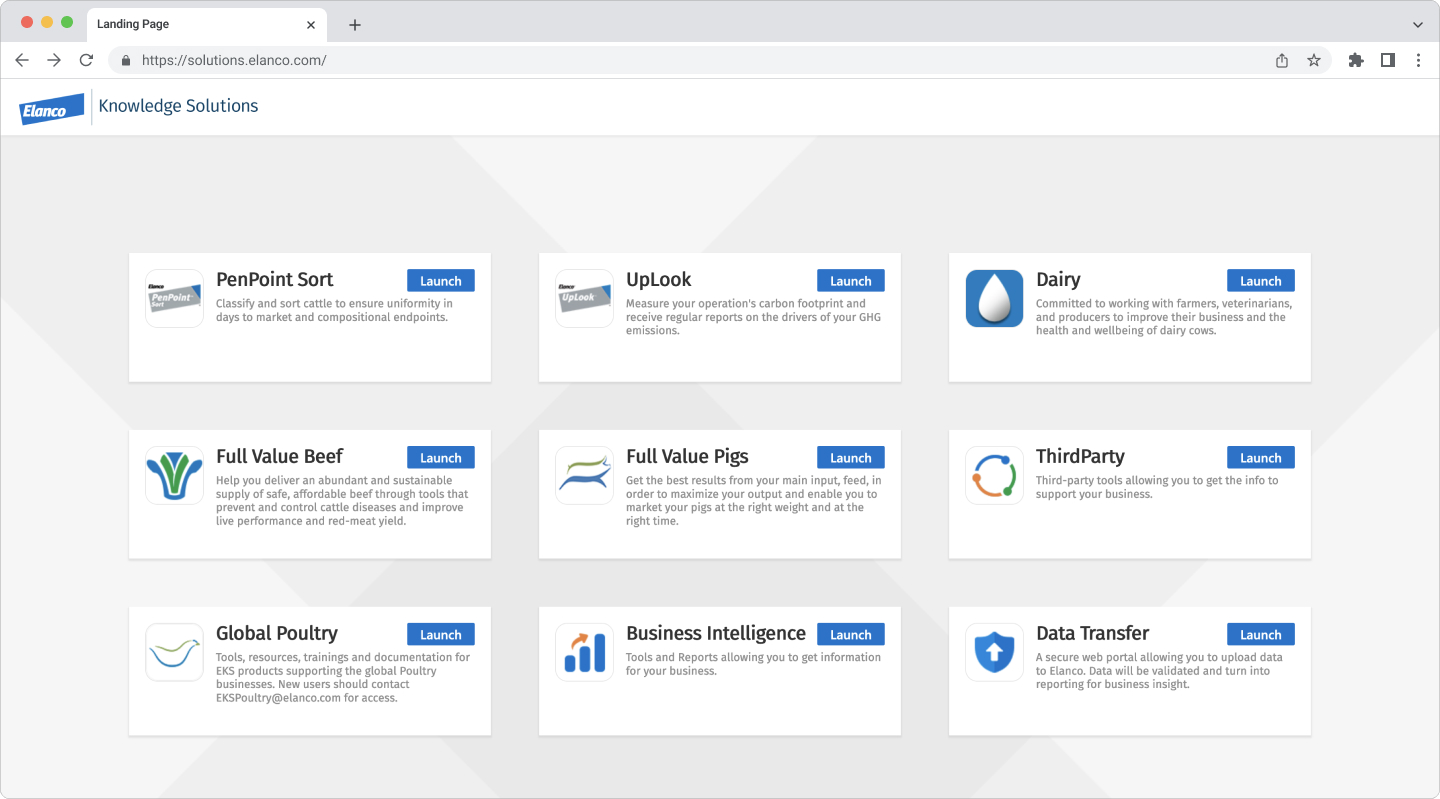Image resolution: width=1440 pixels, height=799 pixels.
Task: Launch ThirdParty
Action: [x=1261, y=458]
